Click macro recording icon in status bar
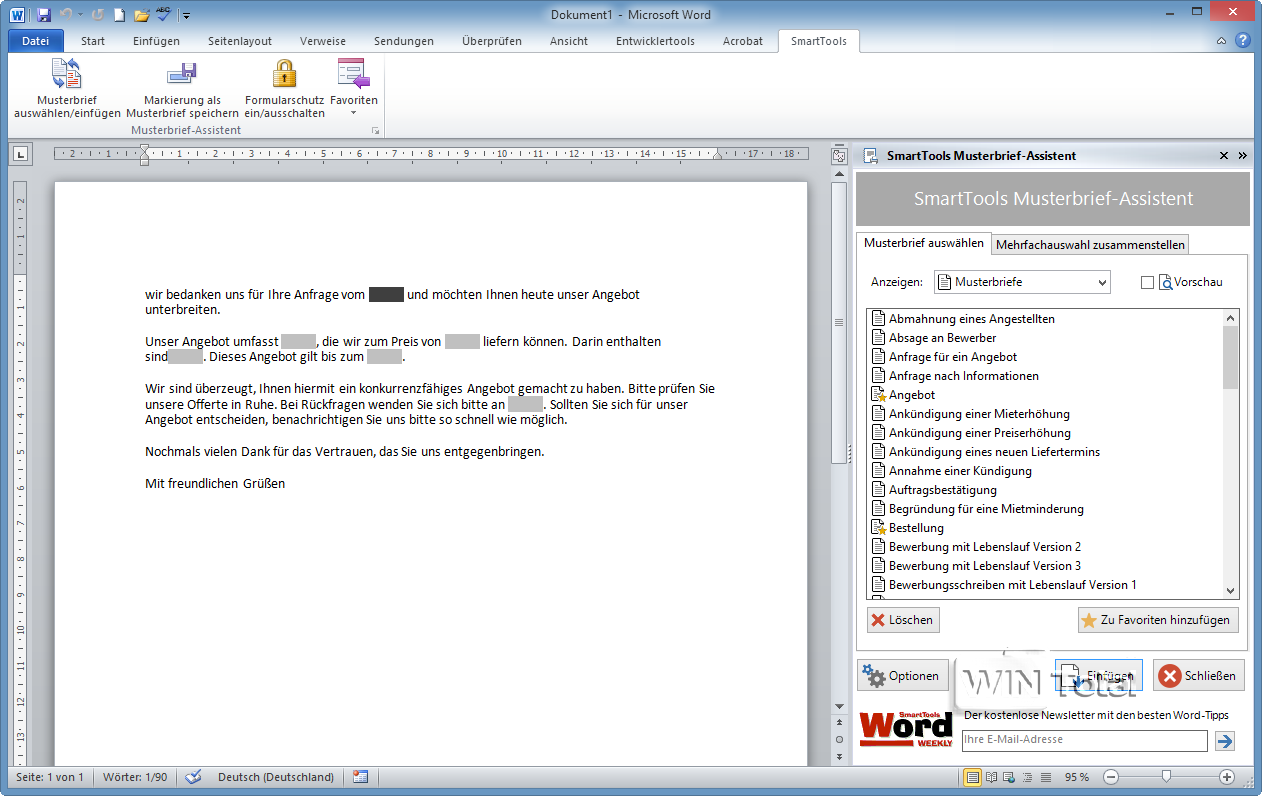 [x=360, y=777]
